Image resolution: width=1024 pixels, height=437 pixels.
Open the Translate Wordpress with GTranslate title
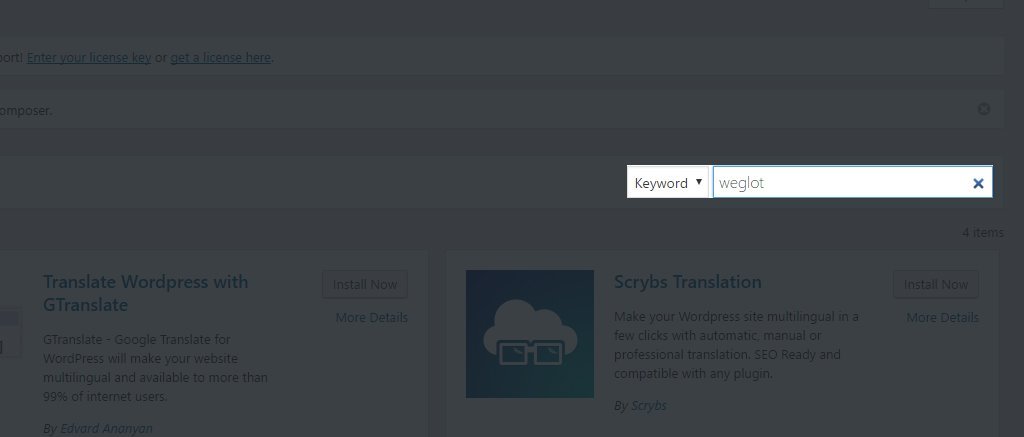point(146,293)
